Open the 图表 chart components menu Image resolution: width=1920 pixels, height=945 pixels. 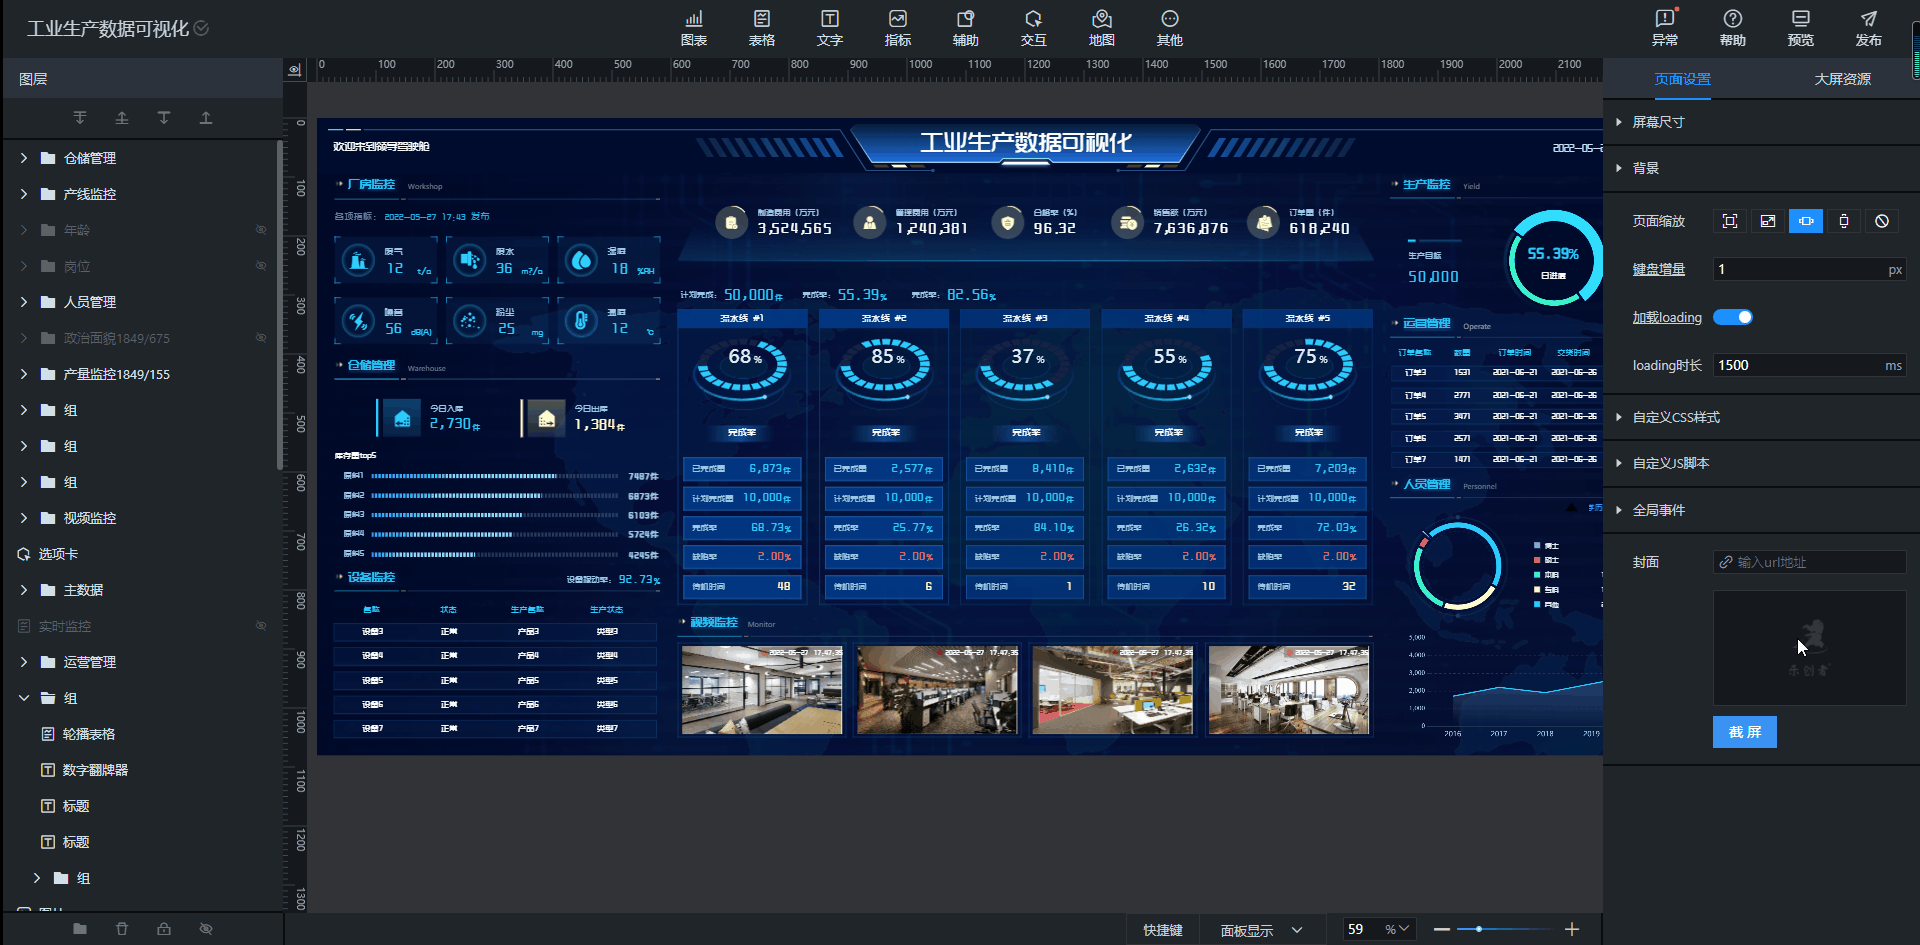click(693, 28)
